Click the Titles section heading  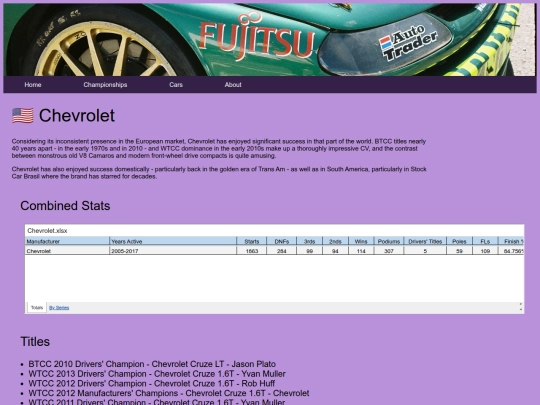tap(35, 342)
